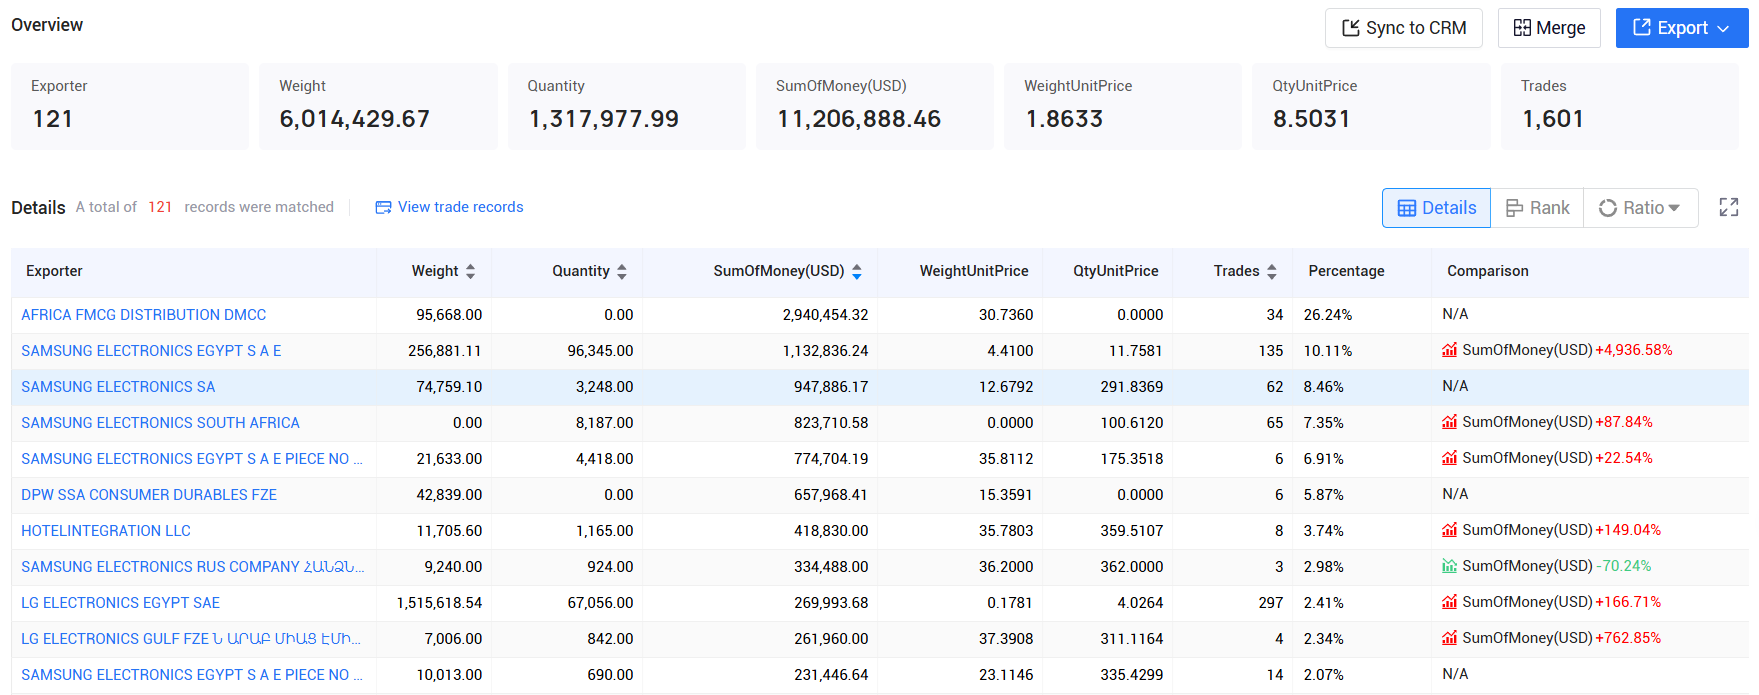Viewport: 1759px width, 695px height.
Task: Open SAMSUNG ELECTRONICS EGYPT S A E exporter
Action: pyautogui.click(x=151, y=351)
